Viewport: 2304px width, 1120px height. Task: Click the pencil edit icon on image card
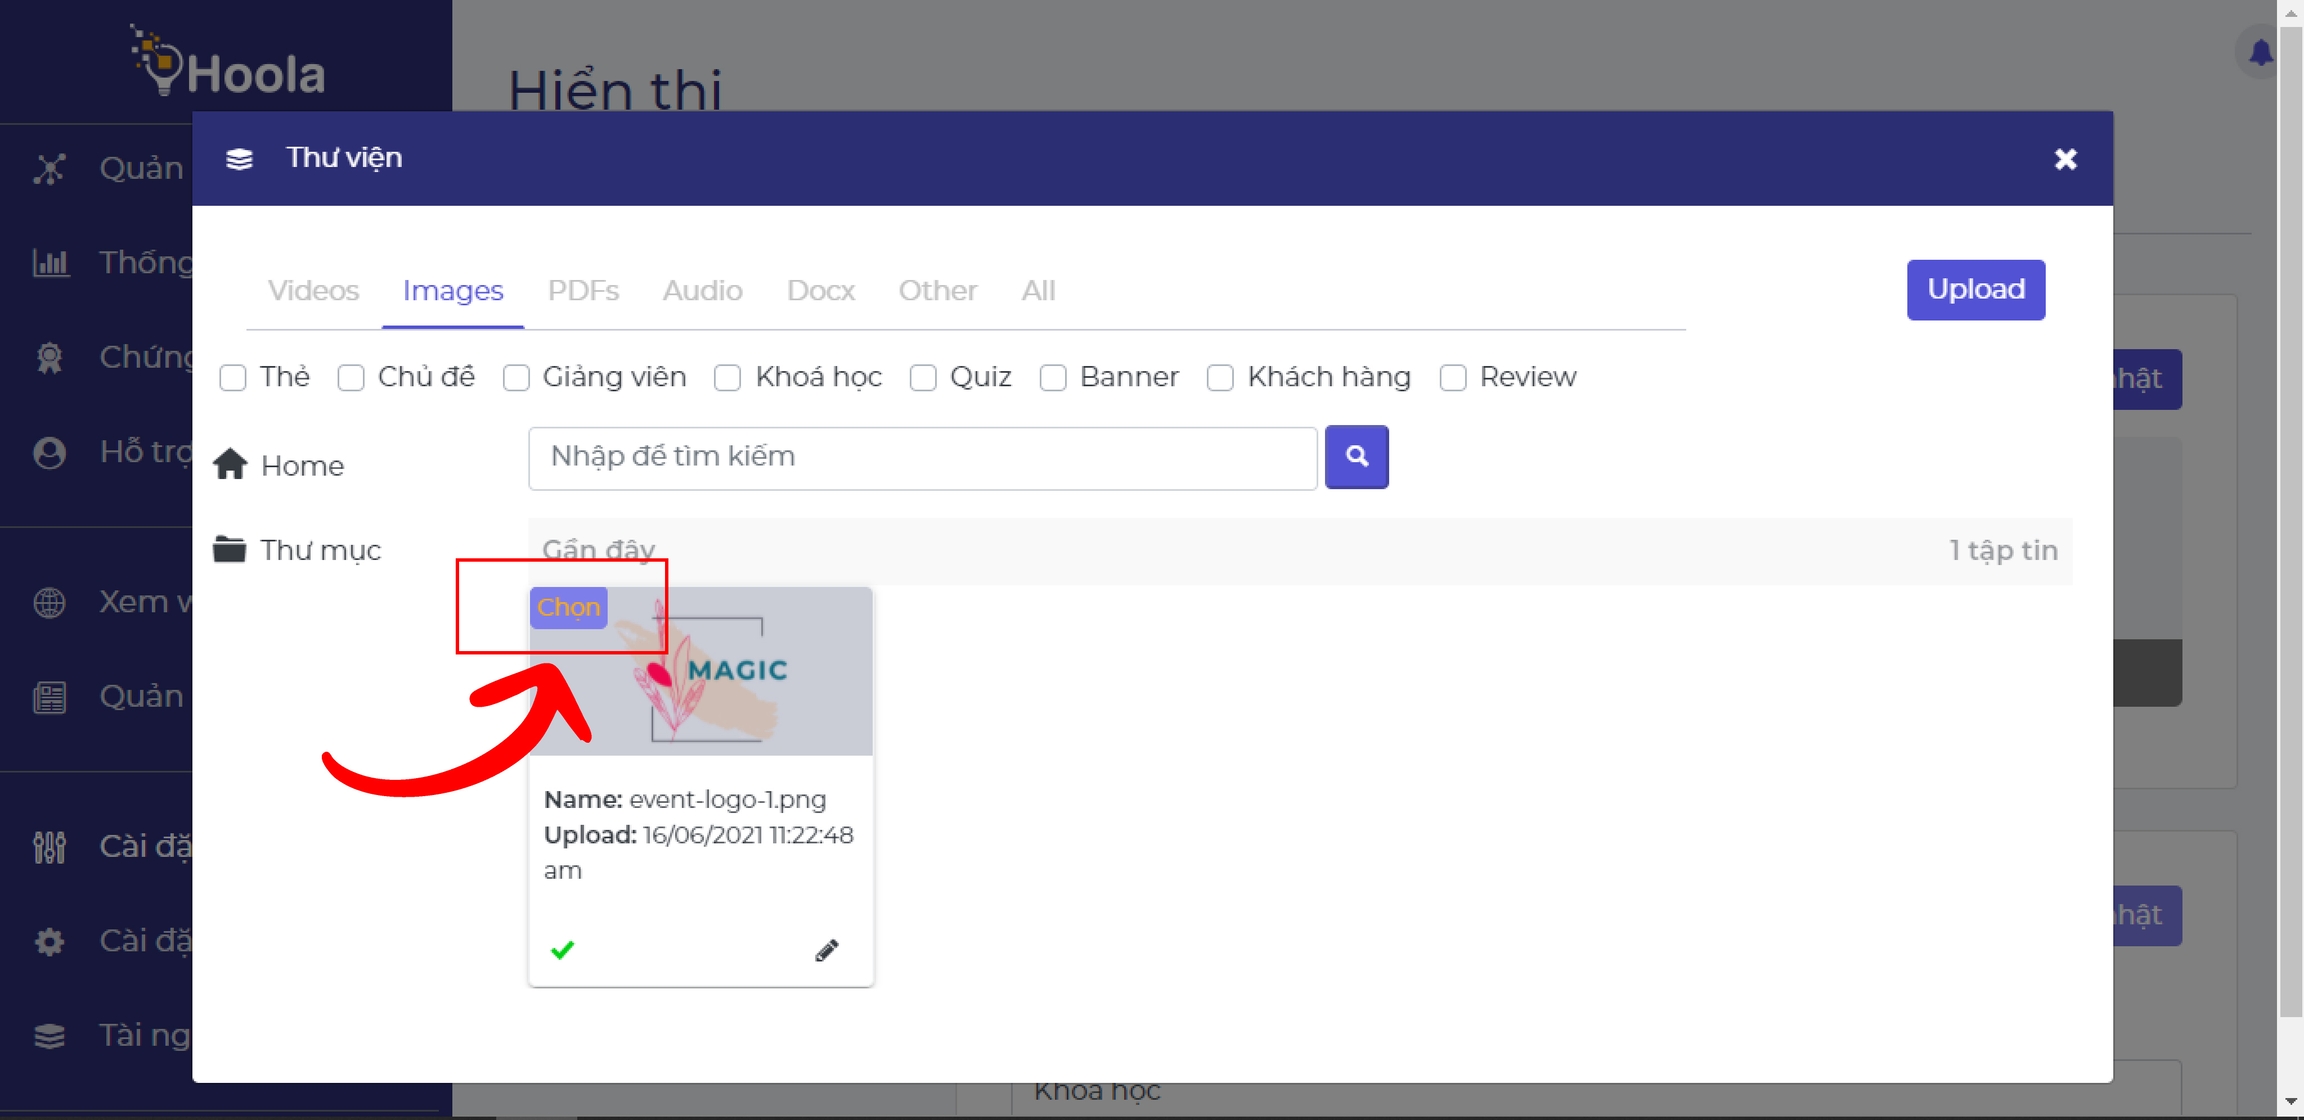(x=826, y=950)
